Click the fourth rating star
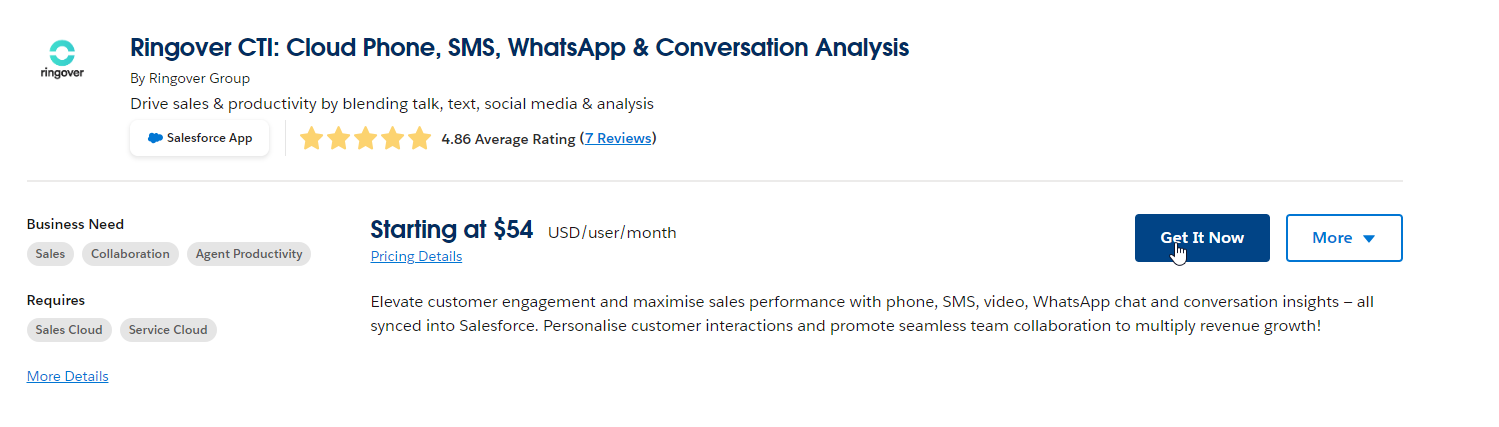Viewport: 1499px width, 427px height. coord(393,138)
